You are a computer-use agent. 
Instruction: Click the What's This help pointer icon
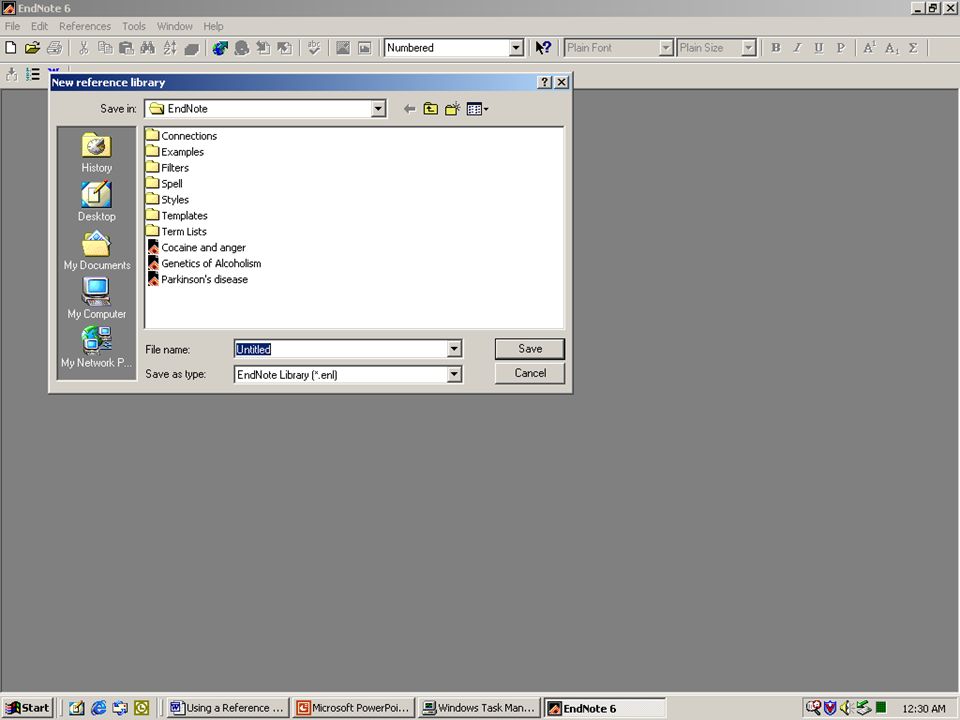click(x=543, y=48)
